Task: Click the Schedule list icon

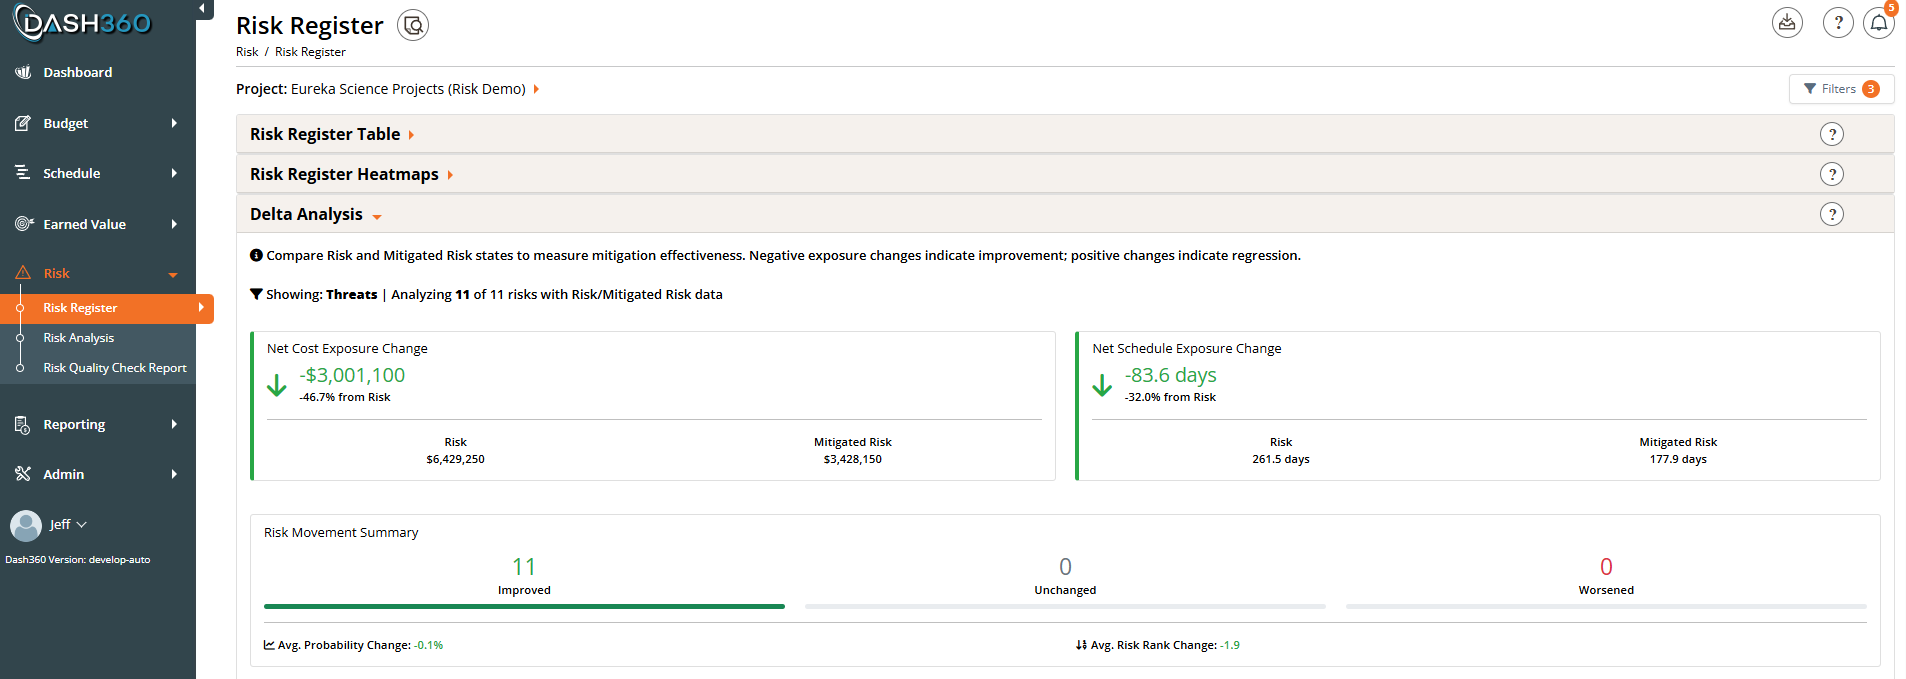Action: click(23, 173)
